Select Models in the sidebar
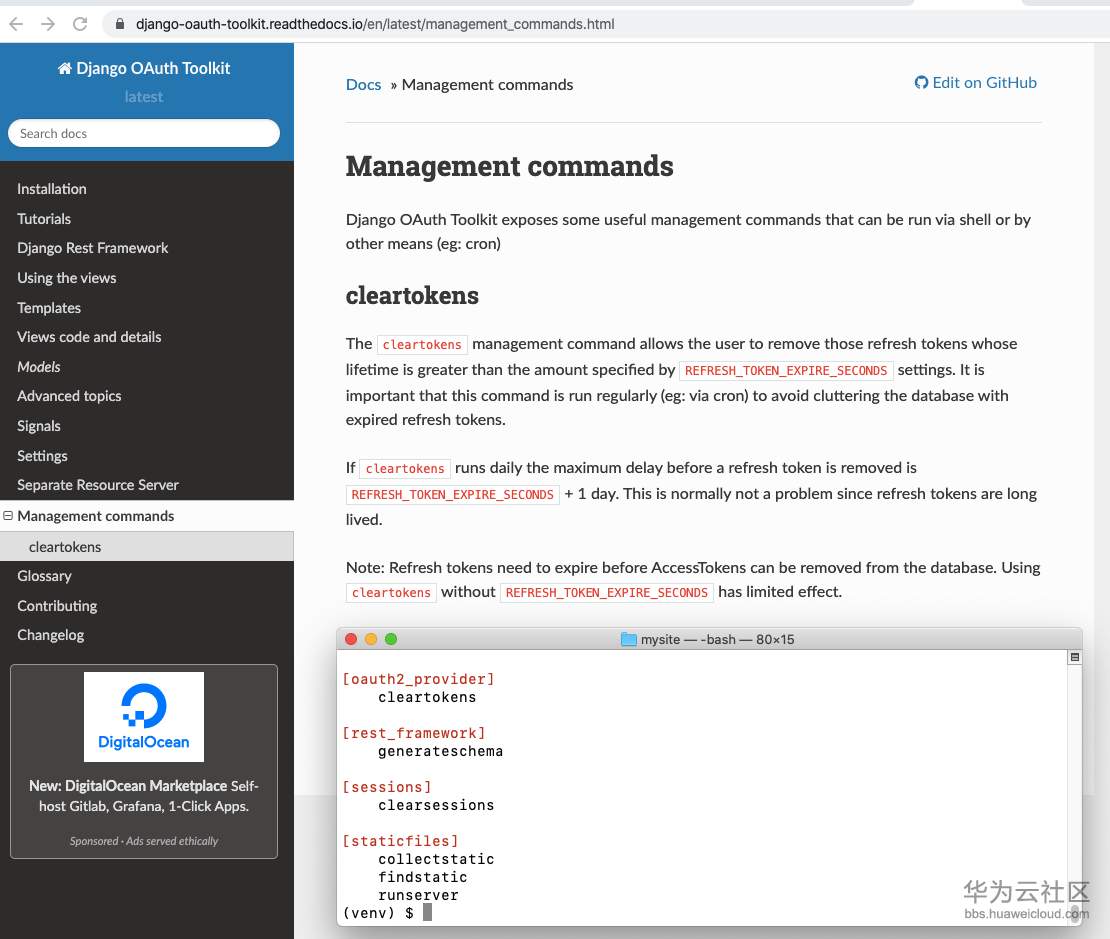Image resolution: width=1110 pixels, height=939 pixels. coord(39,367)
